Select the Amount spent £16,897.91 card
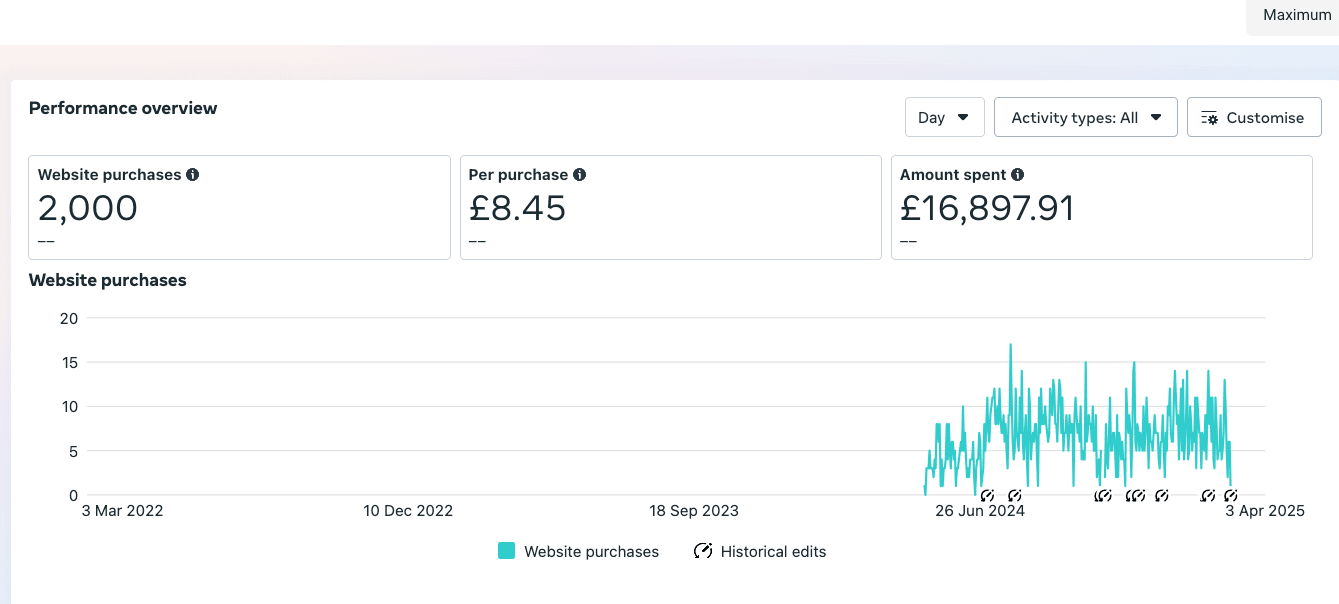1339x604 pixels. click(x=1101, y=207)
